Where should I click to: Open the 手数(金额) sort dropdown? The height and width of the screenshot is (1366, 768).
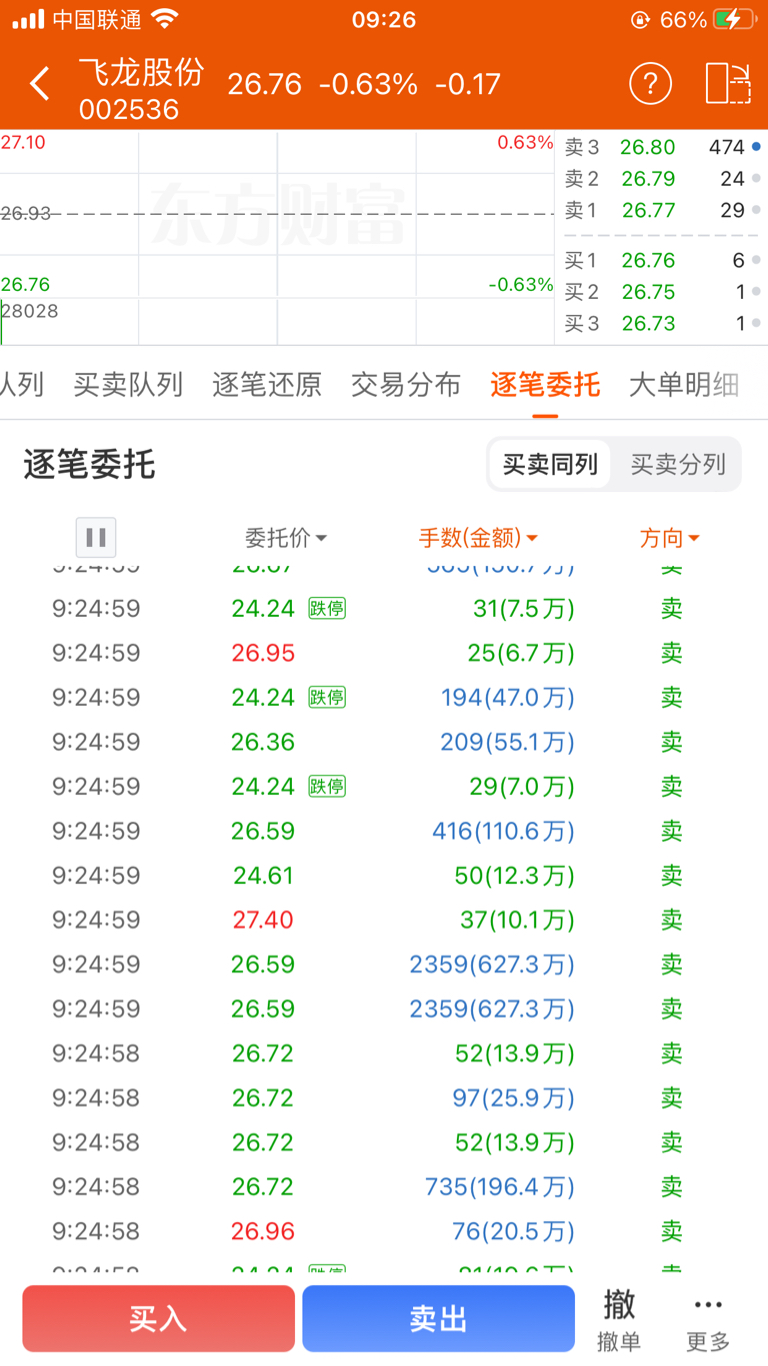[x=478, y=538]
